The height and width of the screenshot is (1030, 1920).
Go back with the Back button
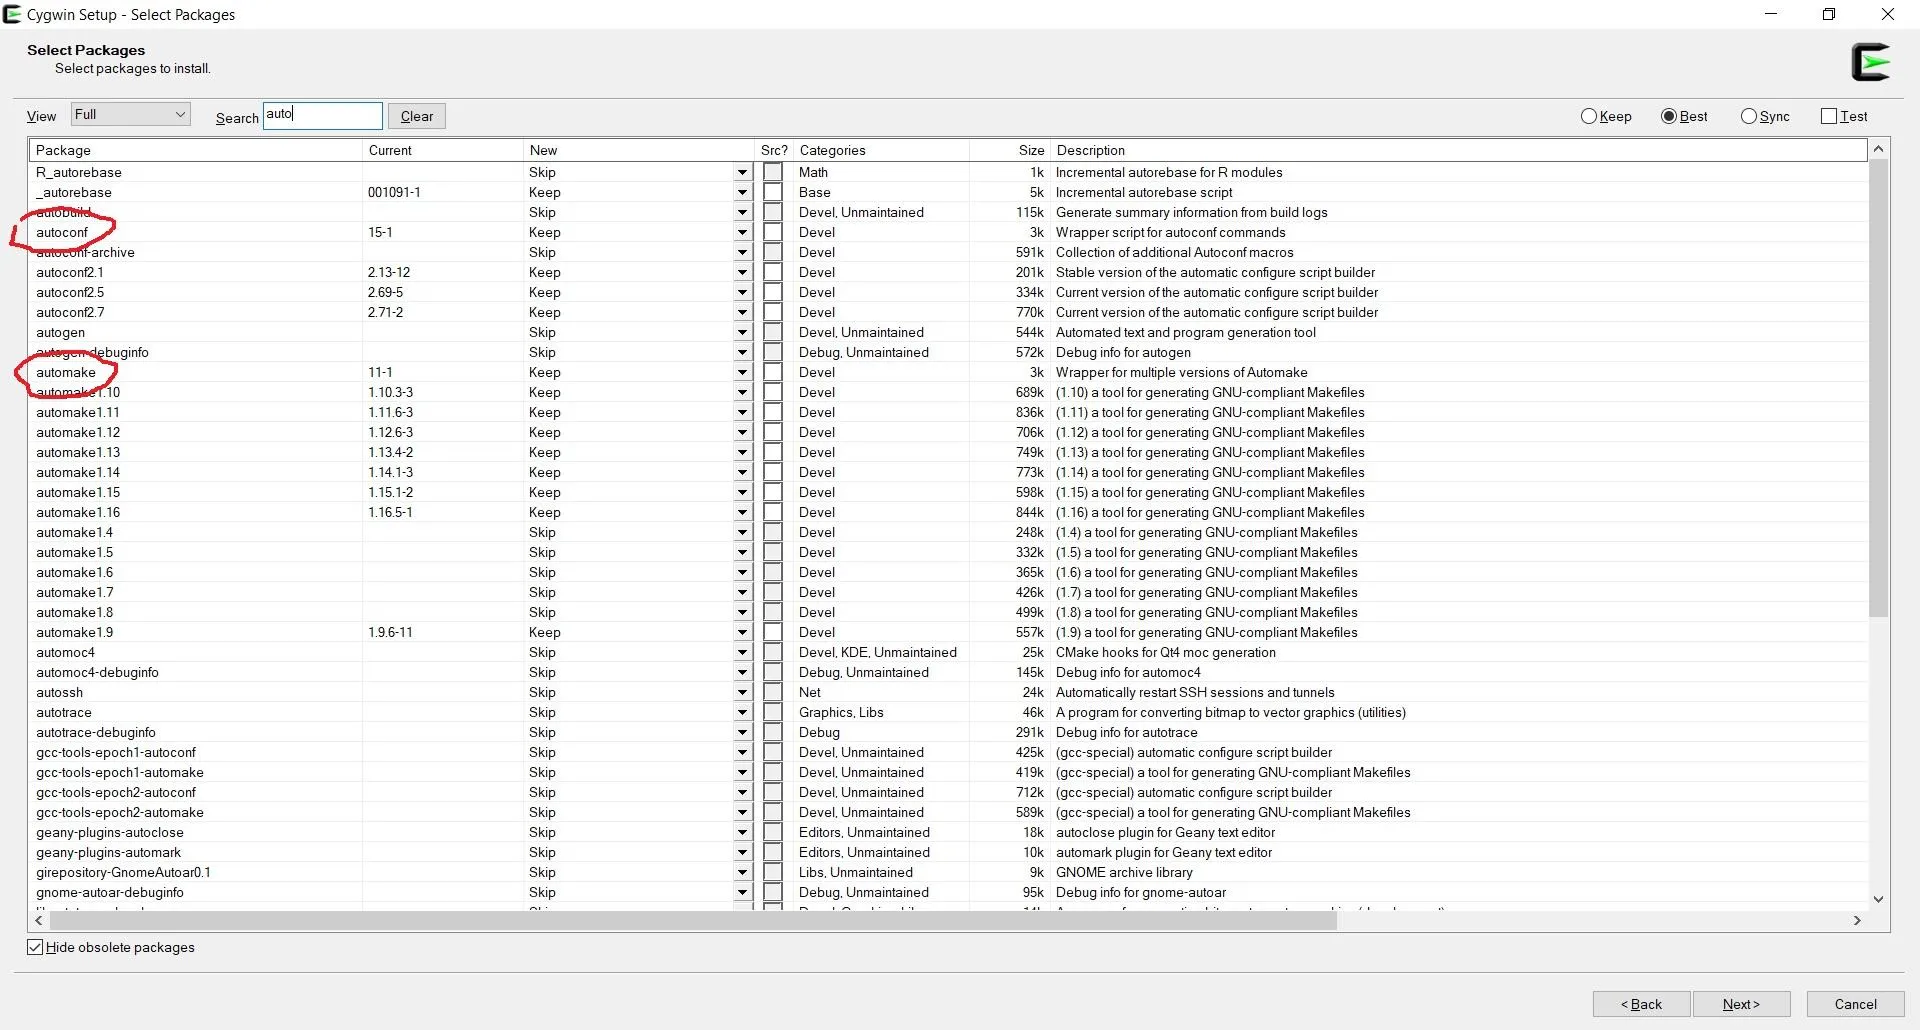point(1641,1004)
